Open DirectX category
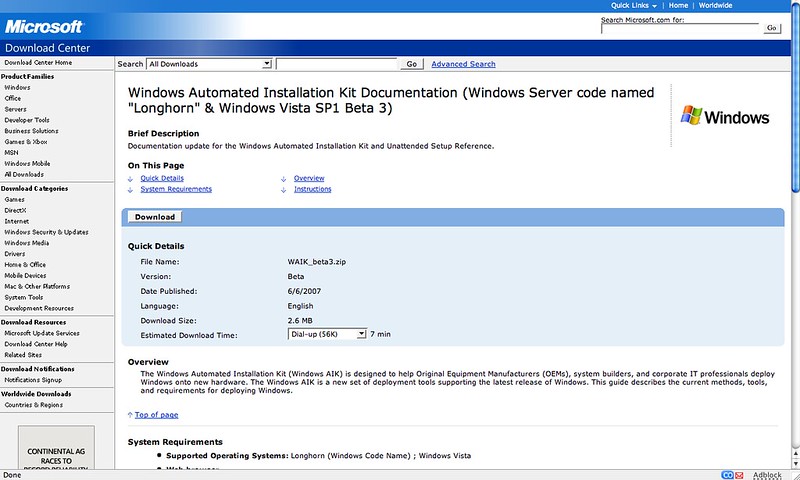800x480 pixels. pyautogui.click(x=15, y=210)
